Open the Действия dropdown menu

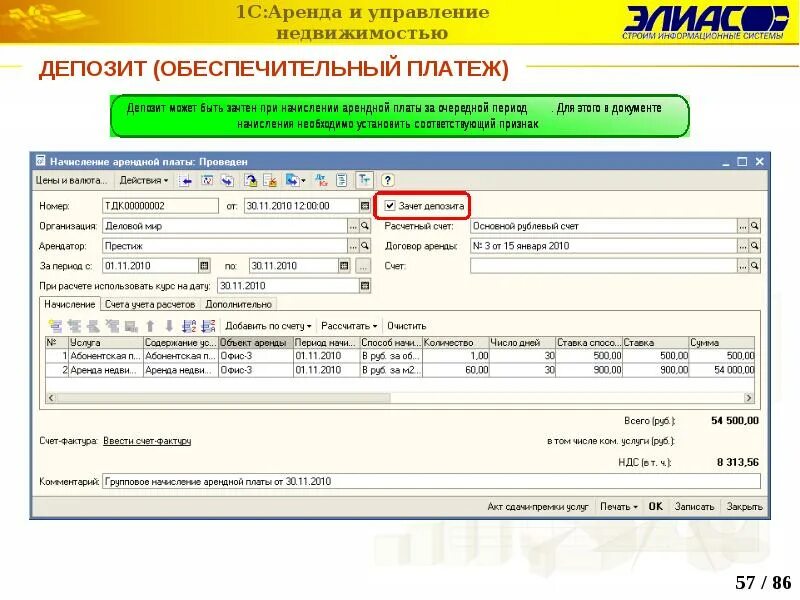coord(144,180)
